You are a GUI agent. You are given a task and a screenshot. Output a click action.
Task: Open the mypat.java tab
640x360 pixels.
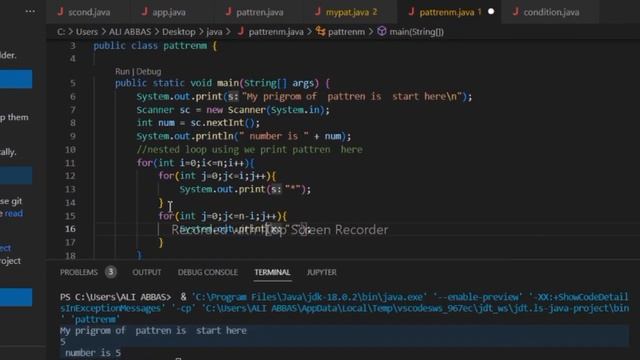347,12
